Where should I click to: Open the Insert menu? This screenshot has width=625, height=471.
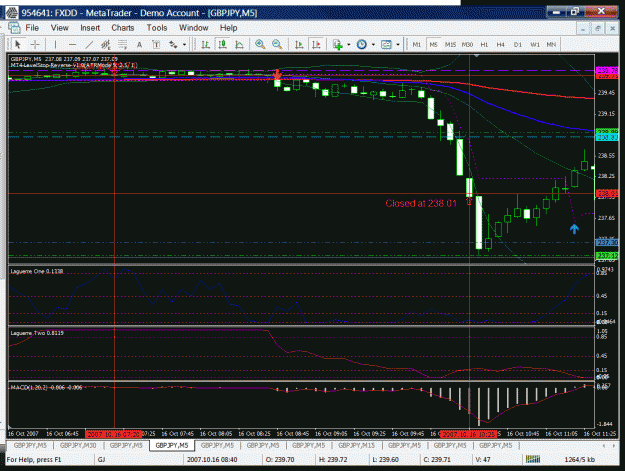click(90, 28)
